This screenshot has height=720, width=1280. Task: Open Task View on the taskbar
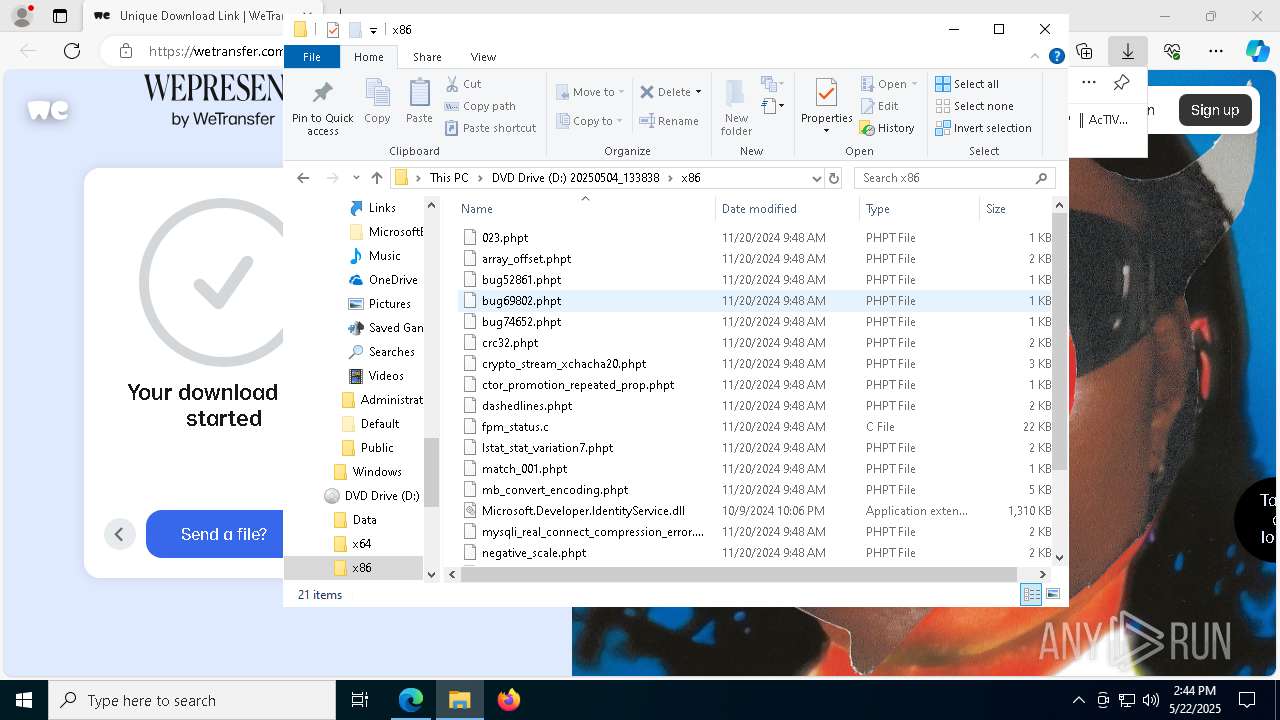(x=360, y=700)
